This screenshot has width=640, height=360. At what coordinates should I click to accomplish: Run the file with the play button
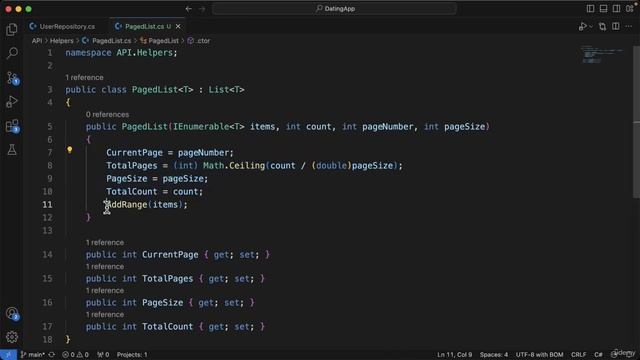(x=582, y=27)
